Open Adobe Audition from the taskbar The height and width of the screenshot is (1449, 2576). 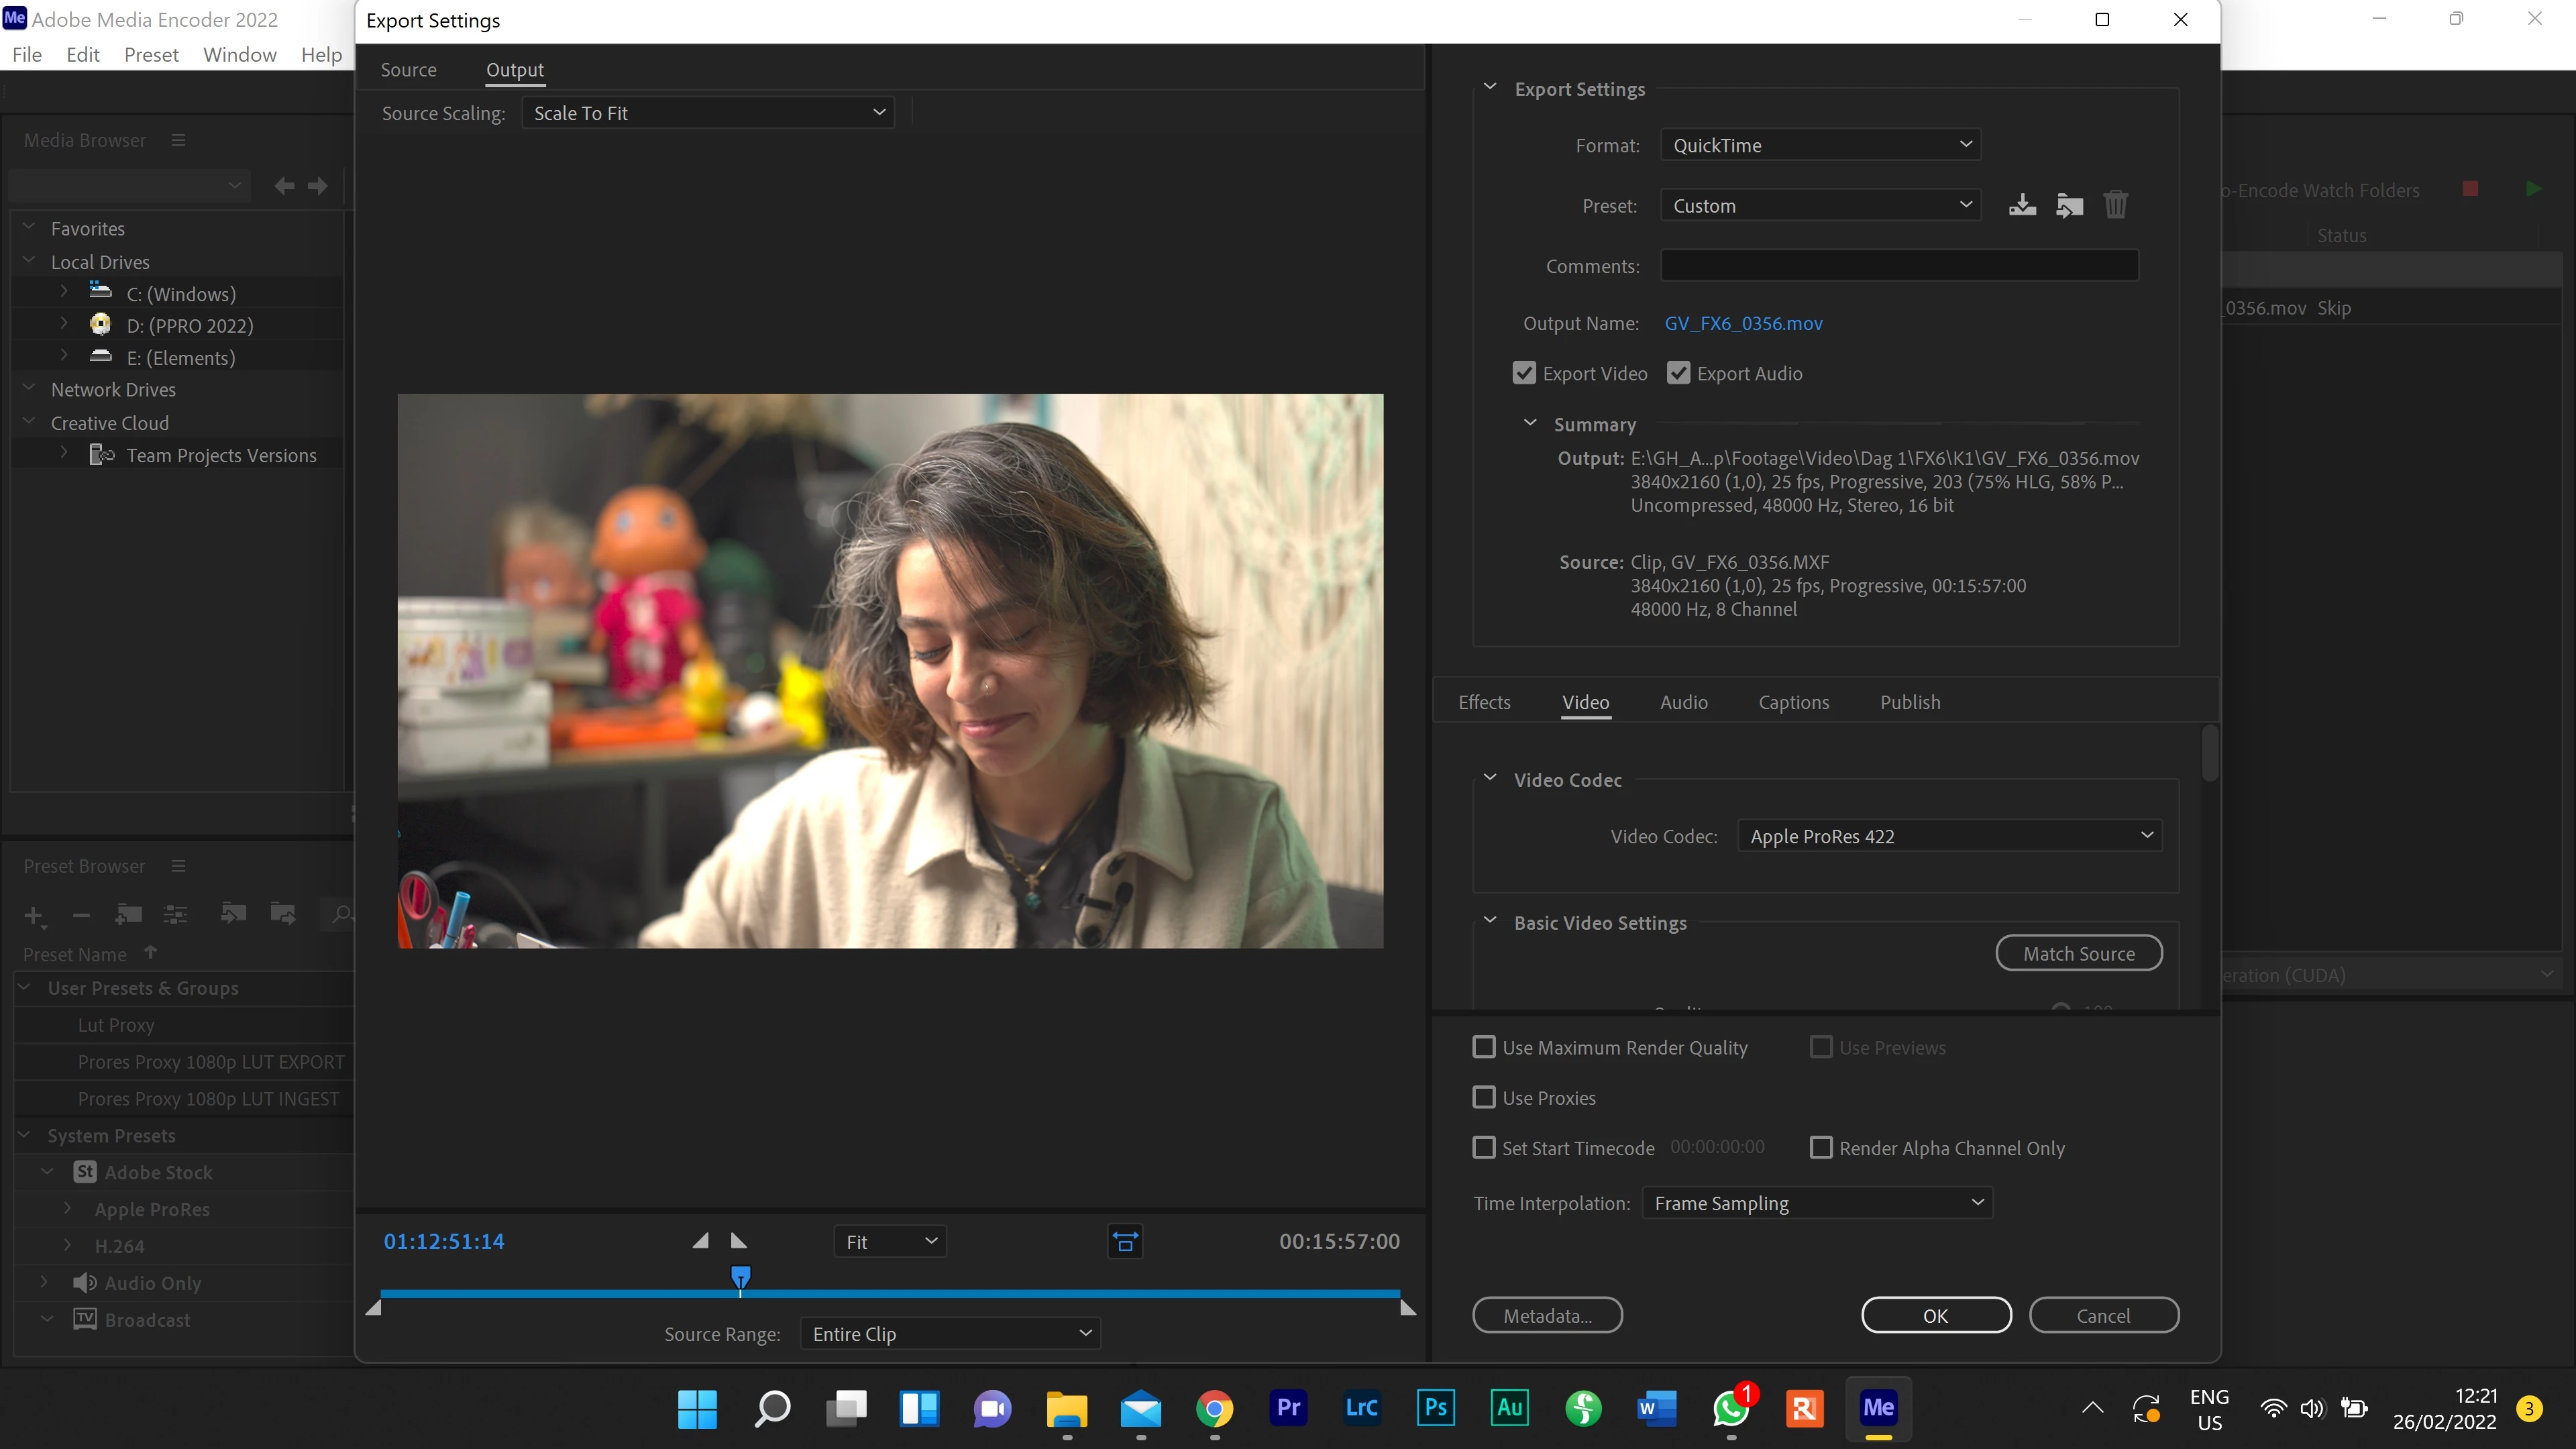pyautogui.click(x=1509, y=1408)
